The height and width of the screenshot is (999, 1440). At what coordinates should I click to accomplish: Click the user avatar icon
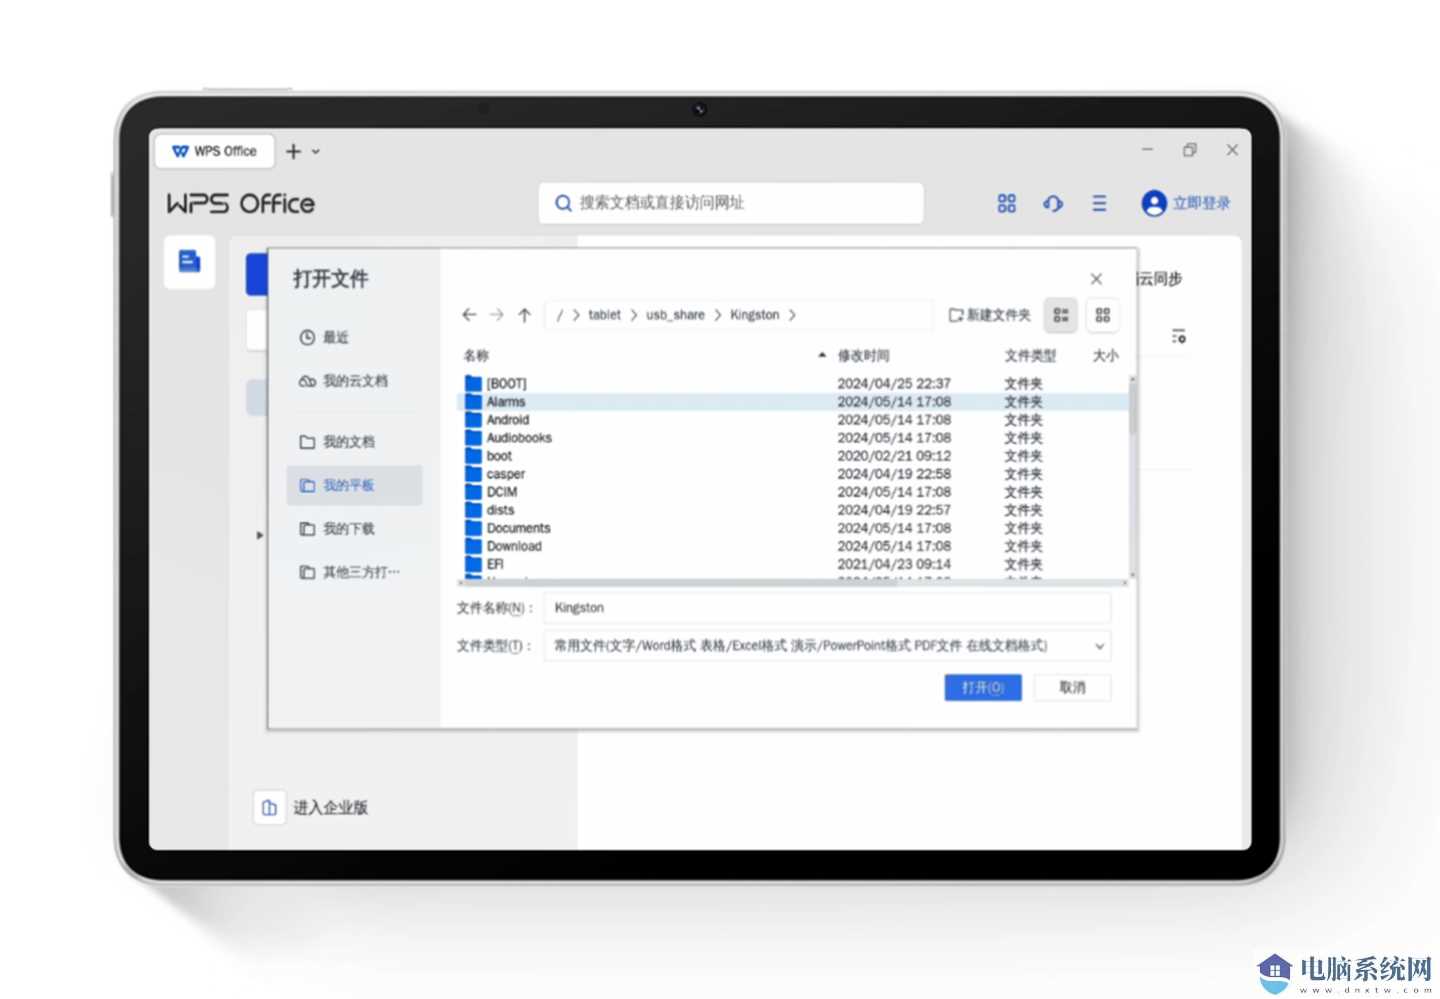point(1154,203)
